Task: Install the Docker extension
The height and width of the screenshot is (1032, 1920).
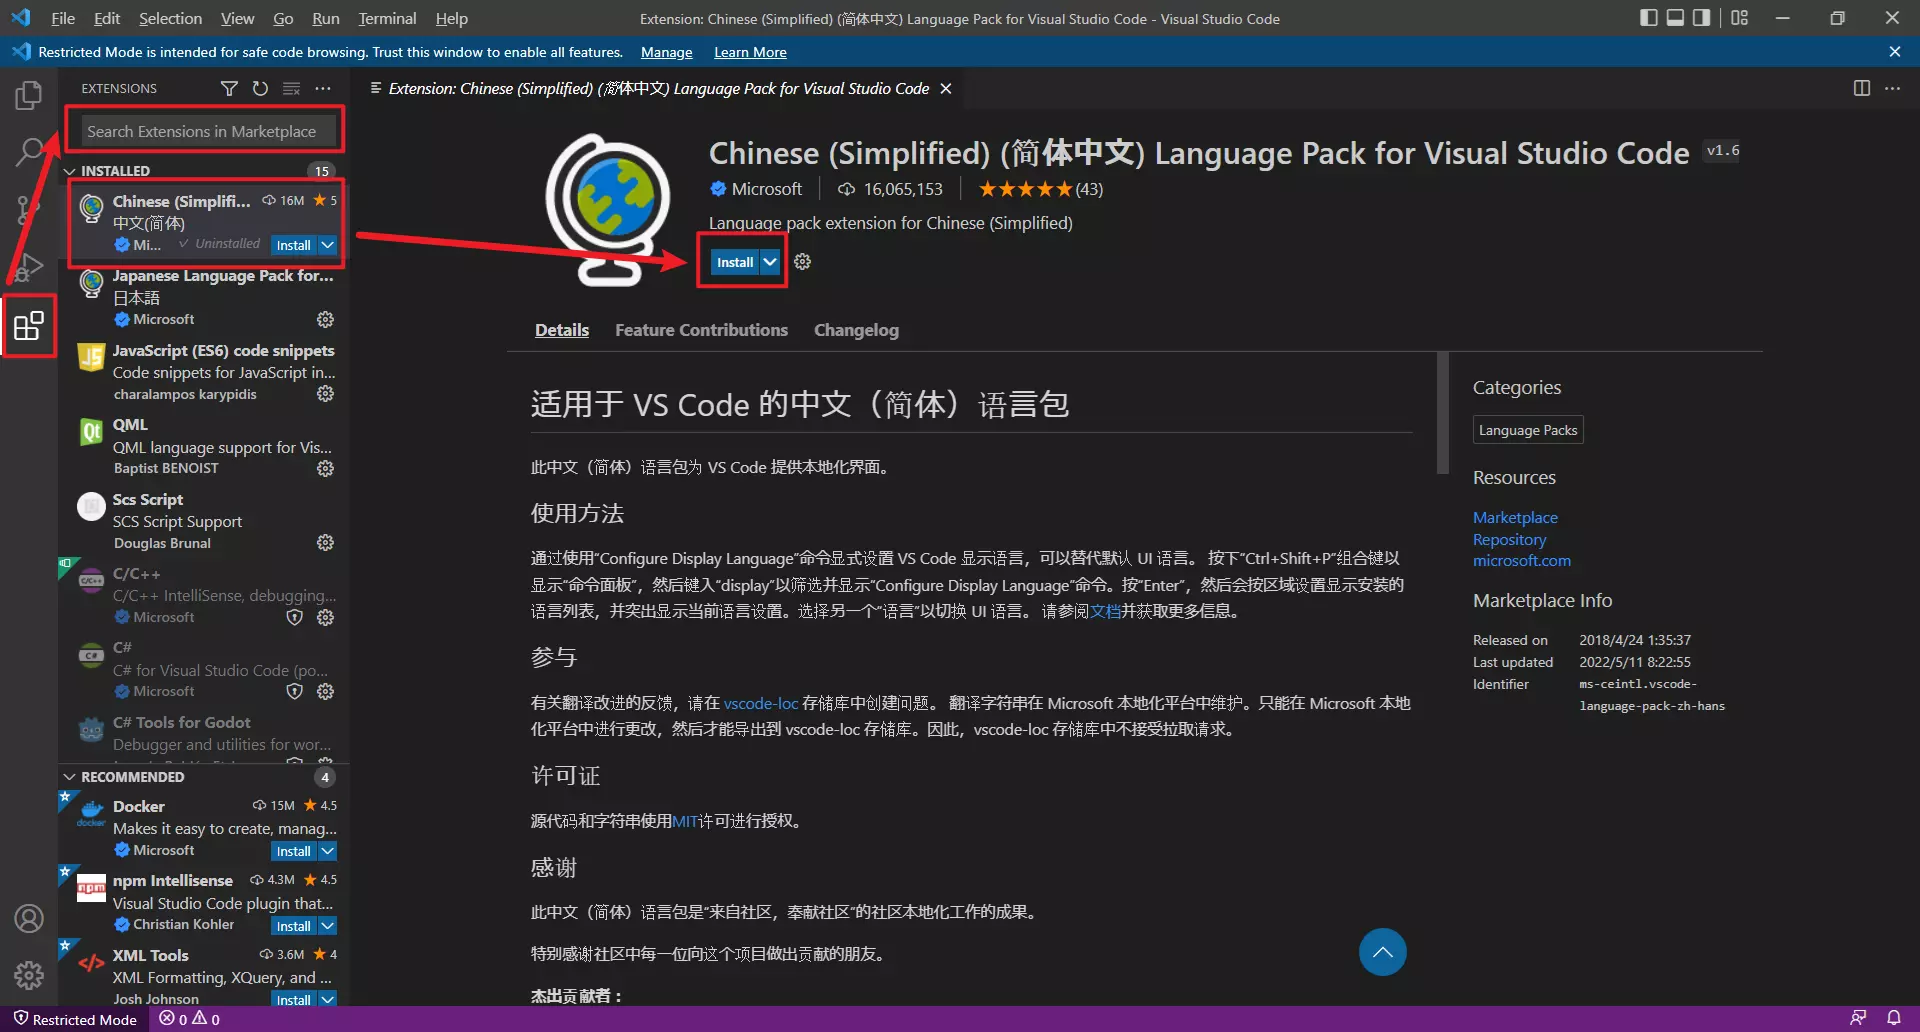Action: click(x=294, y=851)
